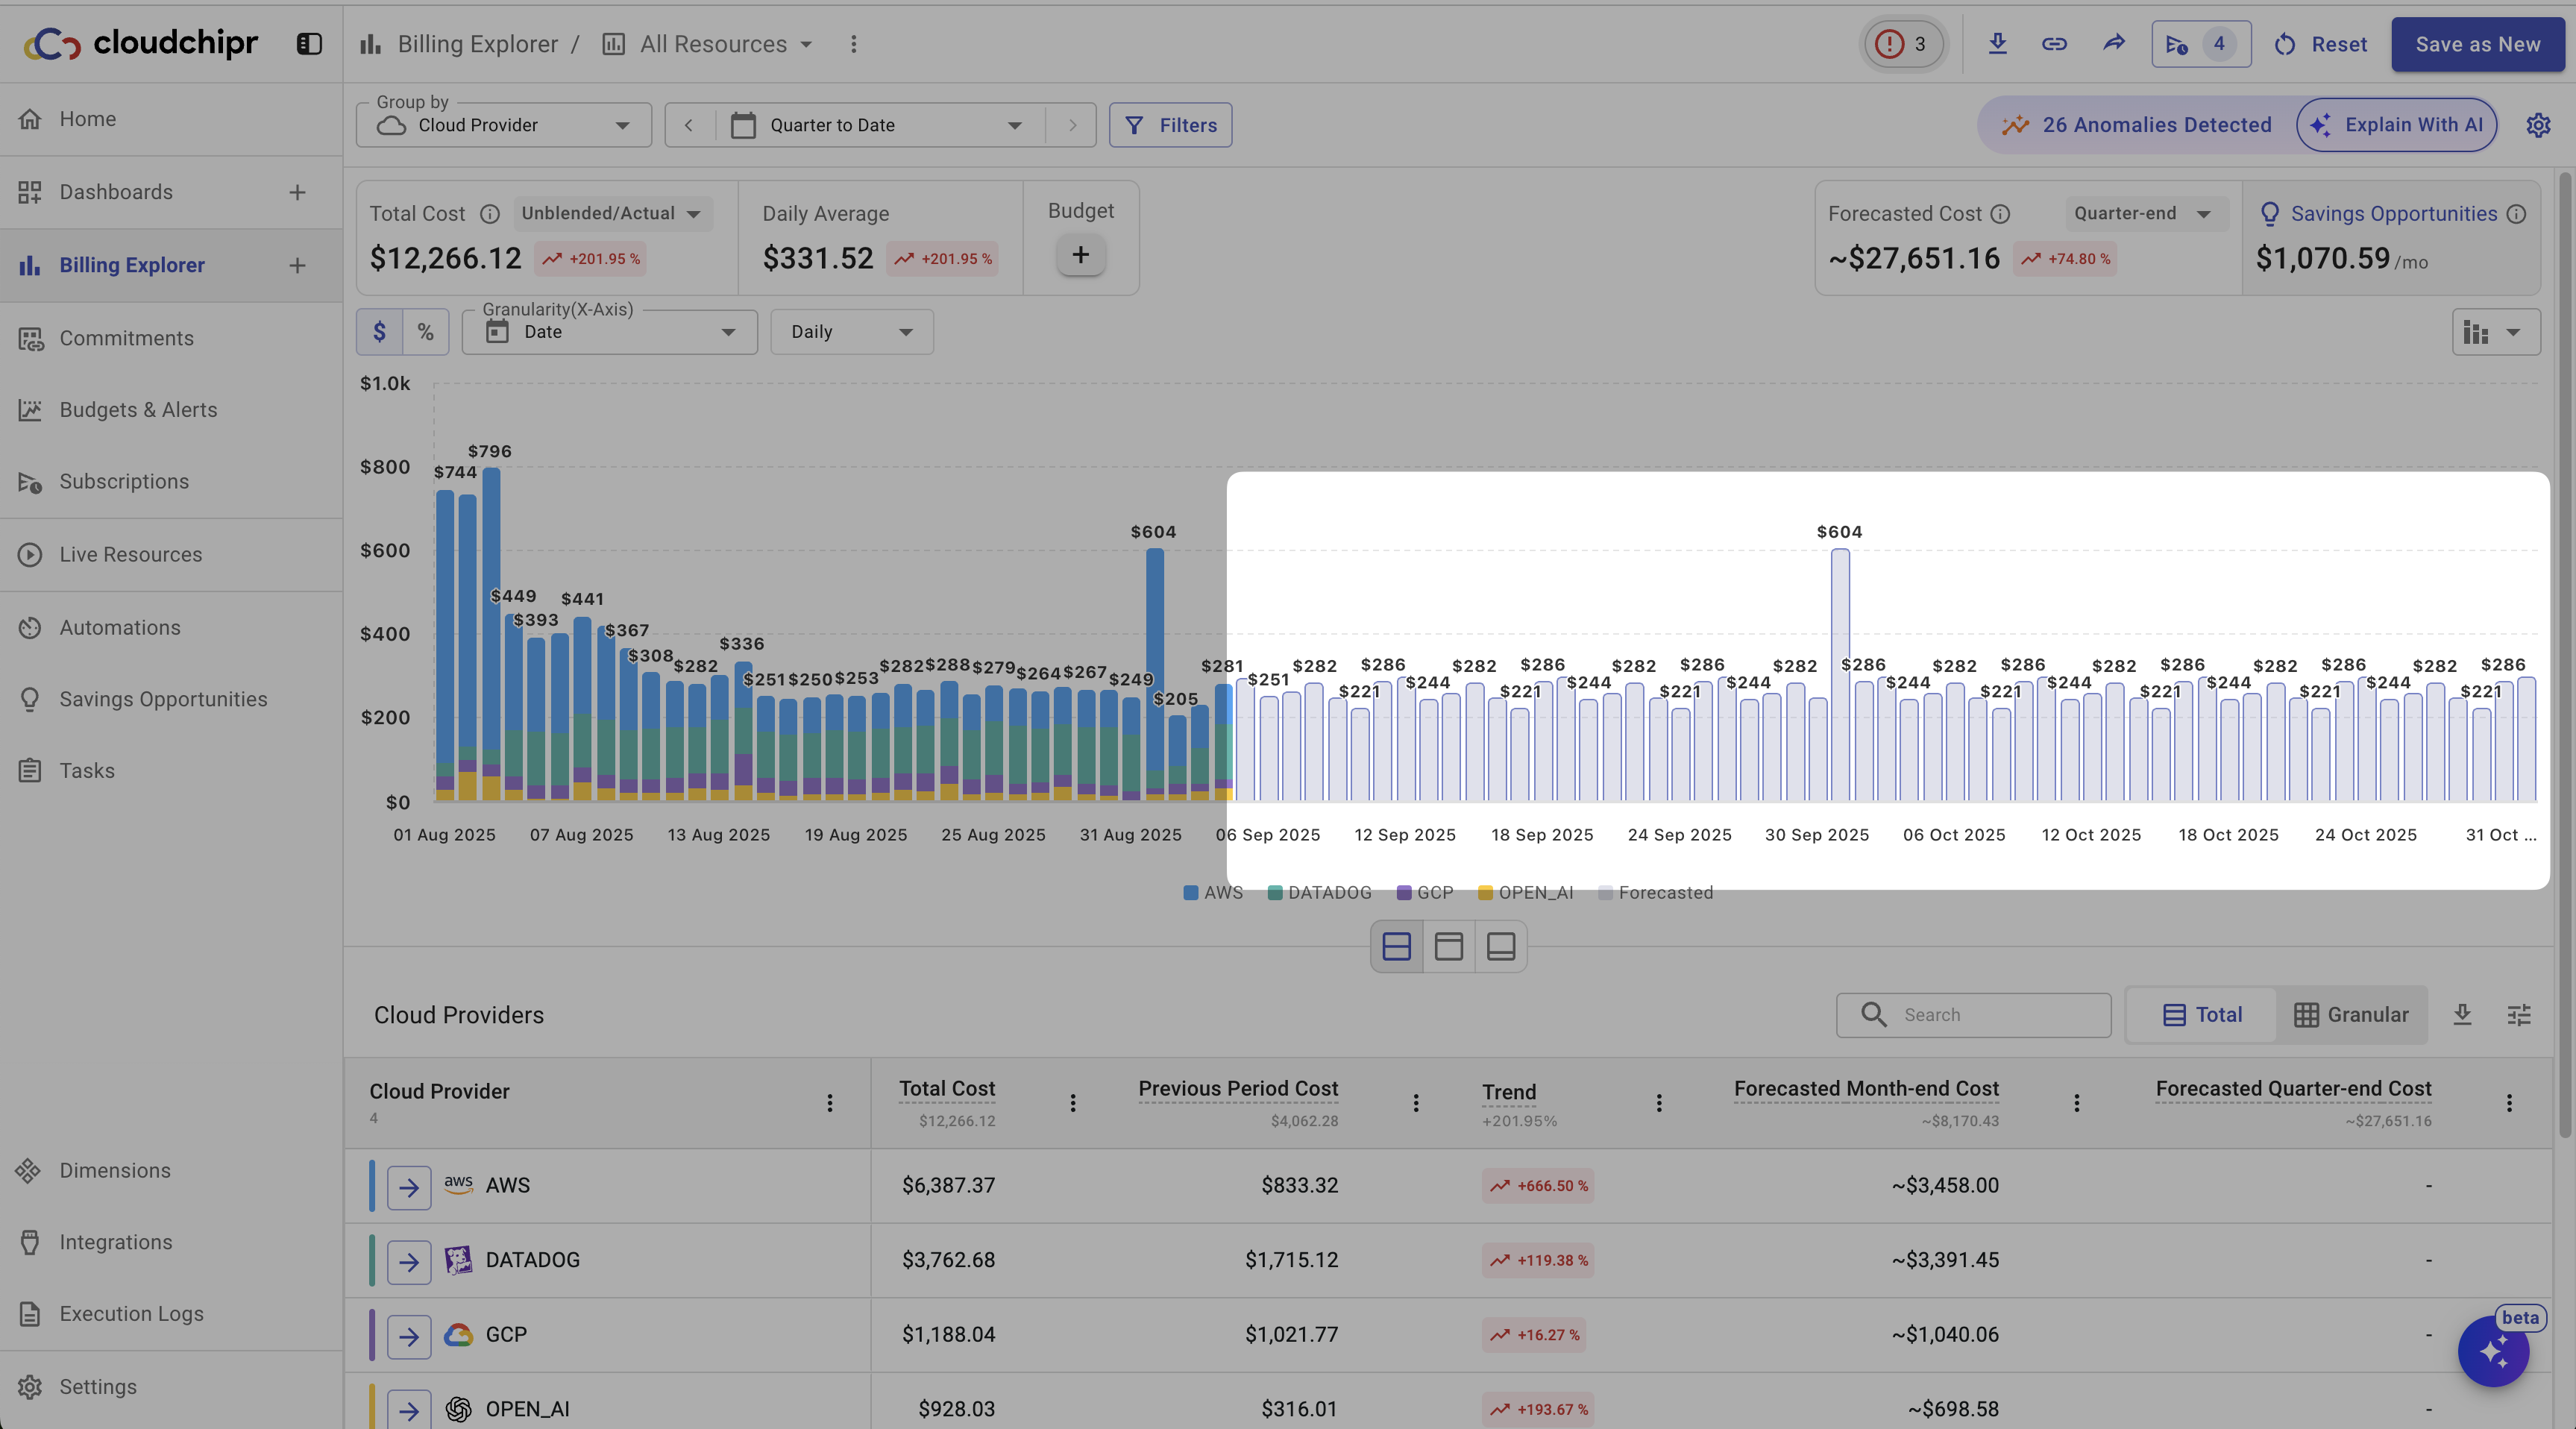This screenshot has width=2576, height=1429.
Task: Click the Filters button
Action: (x=1170, y=125)
